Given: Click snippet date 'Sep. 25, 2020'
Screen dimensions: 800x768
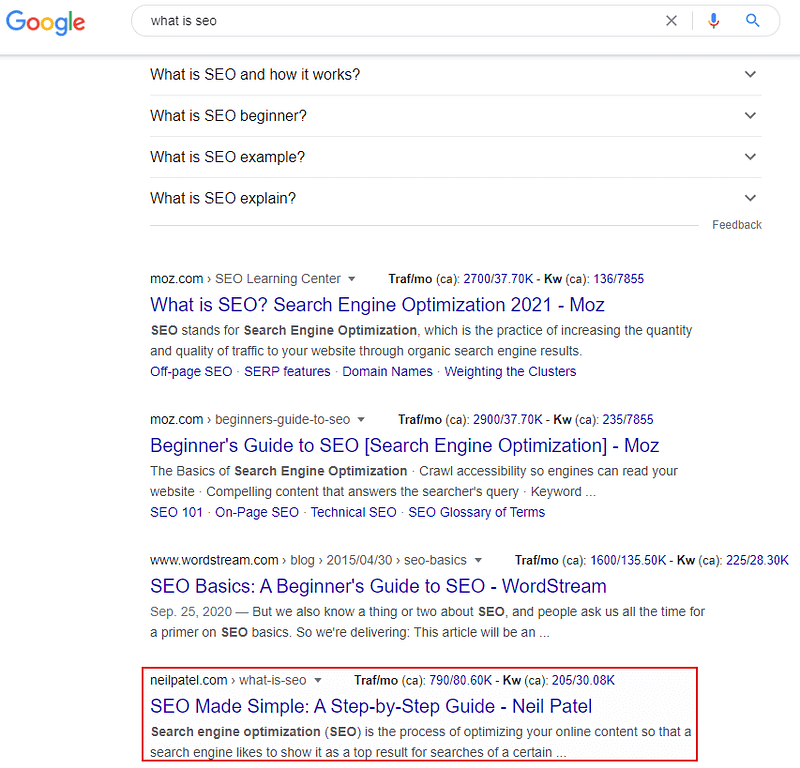Looking at the screenshot, I should click(191, 612).
